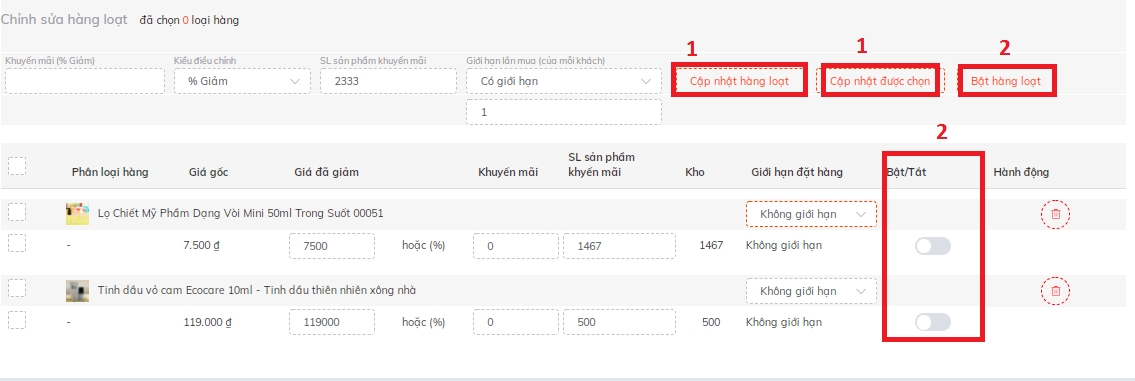Edit the discounted price field 7500
This screenshot has height=381, width=1135.
(x=332, y=246)
